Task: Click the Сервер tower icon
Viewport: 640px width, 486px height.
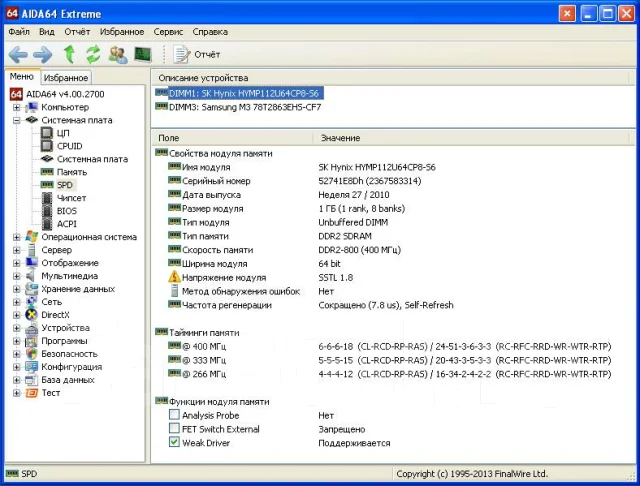Action: click(x=31, y=250)
